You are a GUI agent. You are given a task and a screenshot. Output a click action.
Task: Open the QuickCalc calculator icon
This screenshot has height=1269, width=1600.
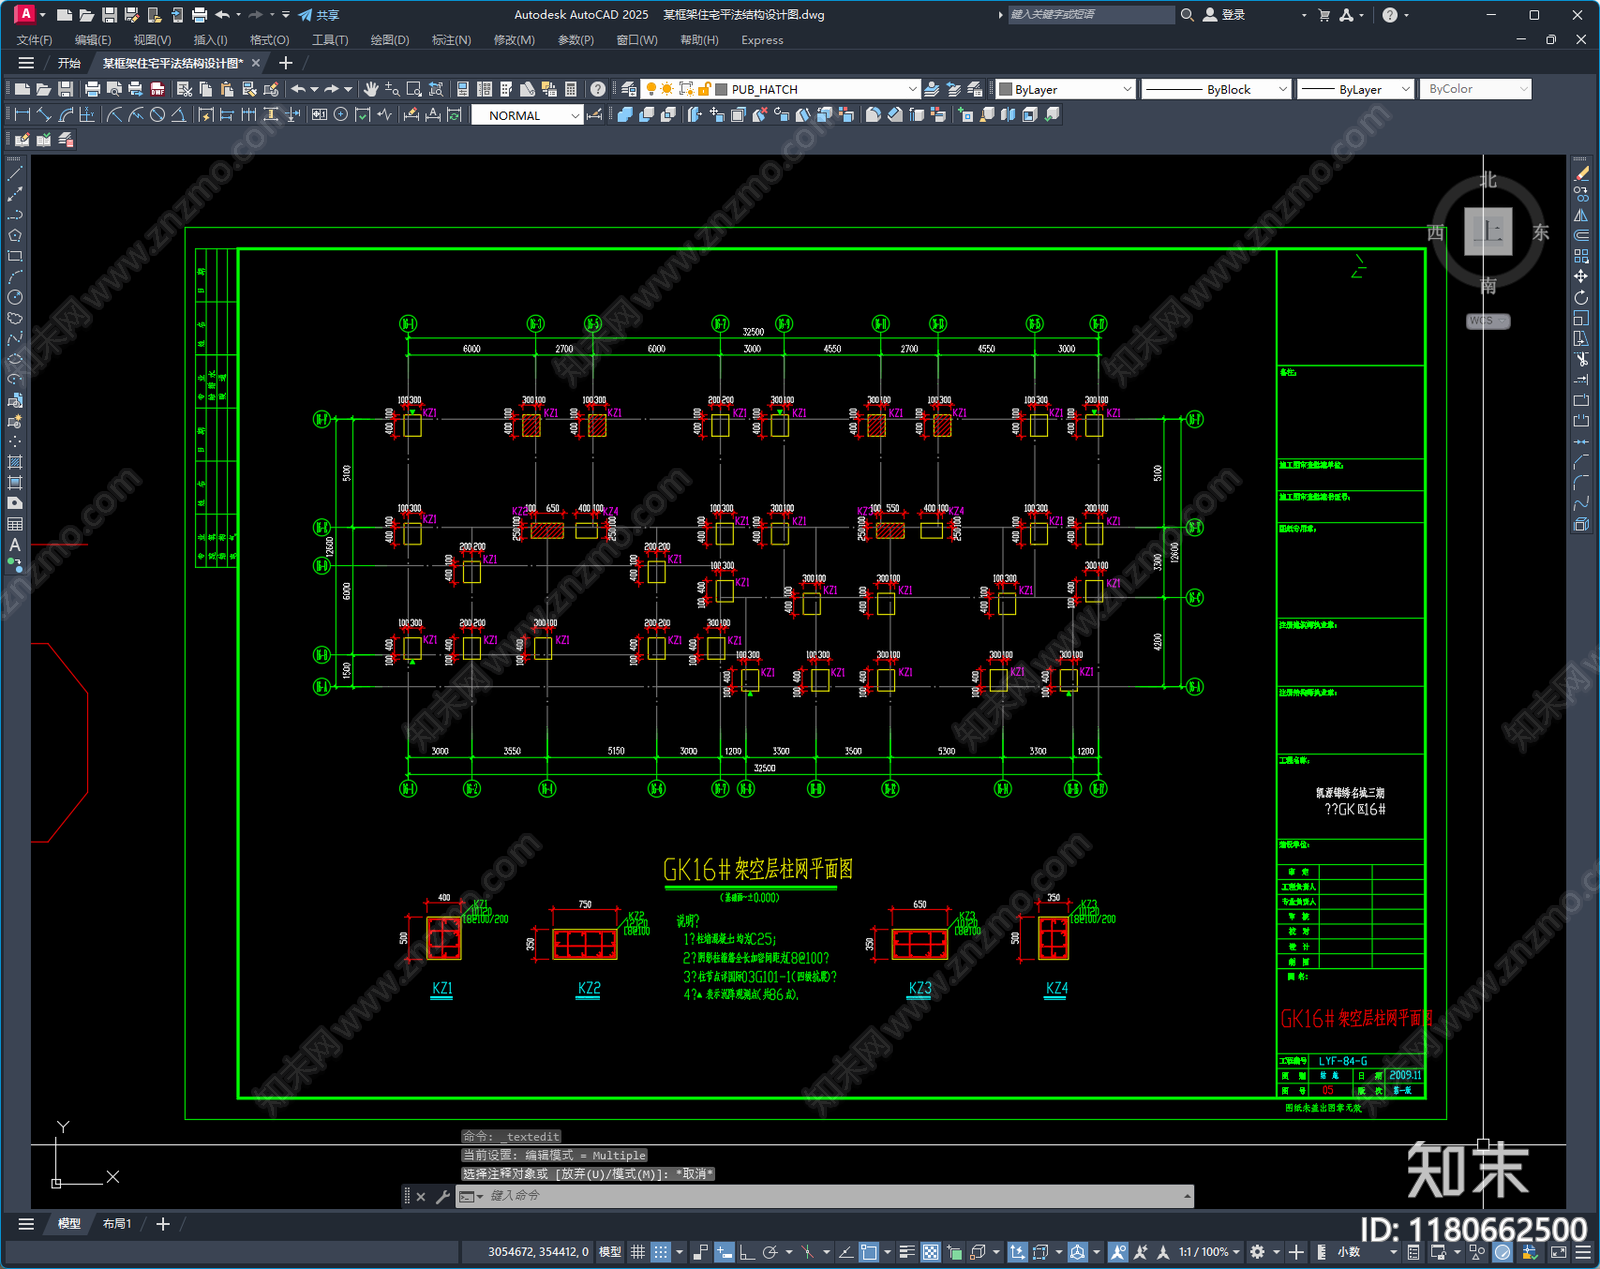pos(571,89)
